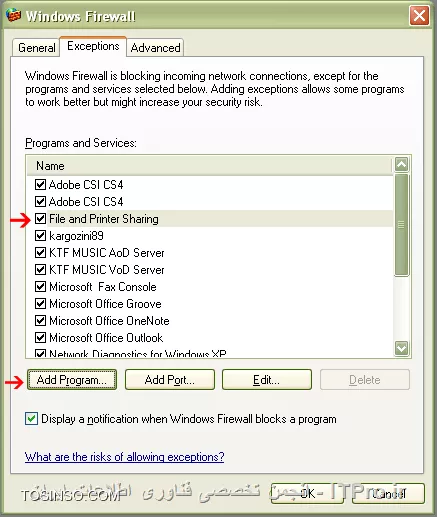Image resolution: width=437 pixels, height=517 pixels.
Task: Open the risks of allowing exceptions link
Action: tap(124, 457)
